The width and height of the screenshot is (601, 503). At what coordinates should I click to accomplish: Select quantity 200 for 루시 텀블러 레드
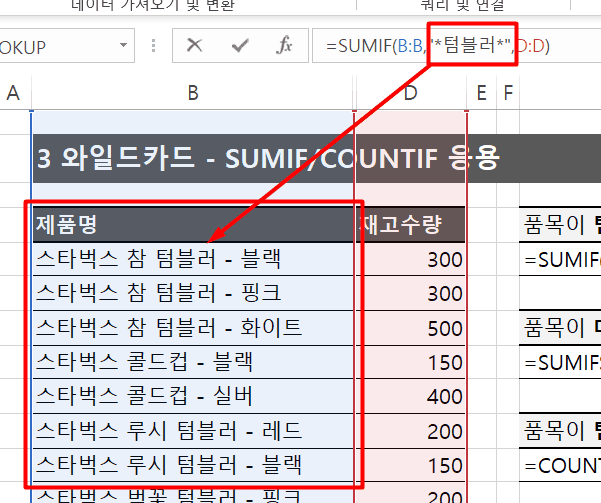tap(411, 431)
